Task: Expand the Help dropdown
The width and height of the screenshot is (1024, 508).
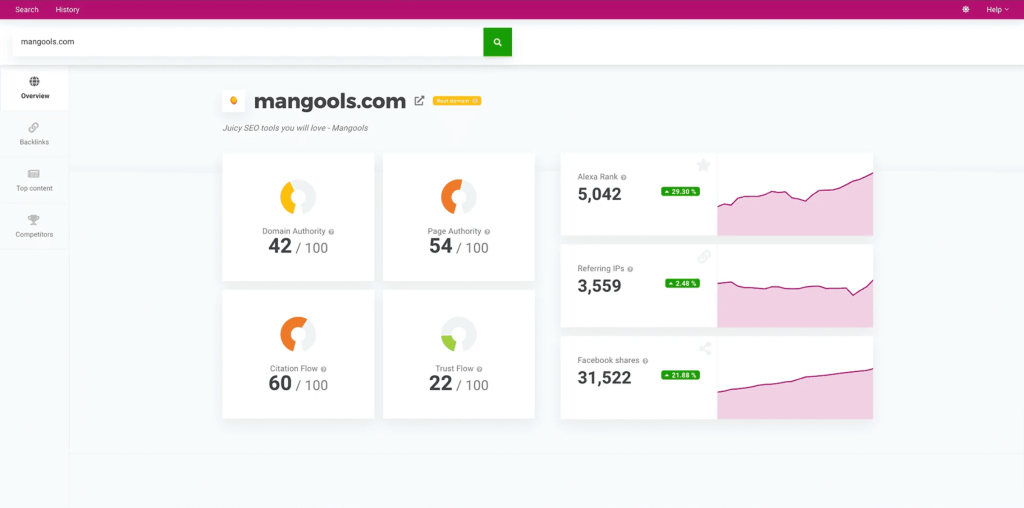Action: 997,10
